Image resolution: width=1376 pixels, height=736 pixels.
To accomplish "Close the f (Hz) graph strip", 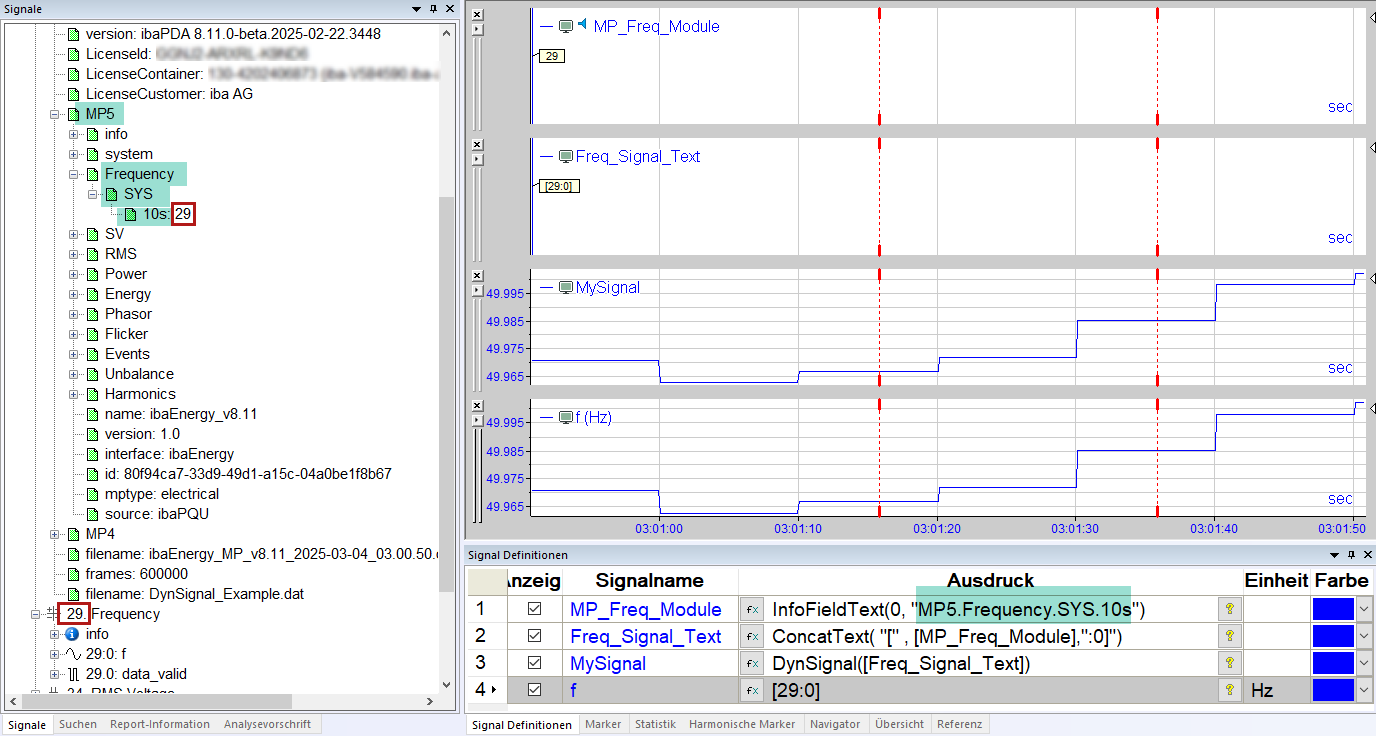I will click(x=477, y=405).
